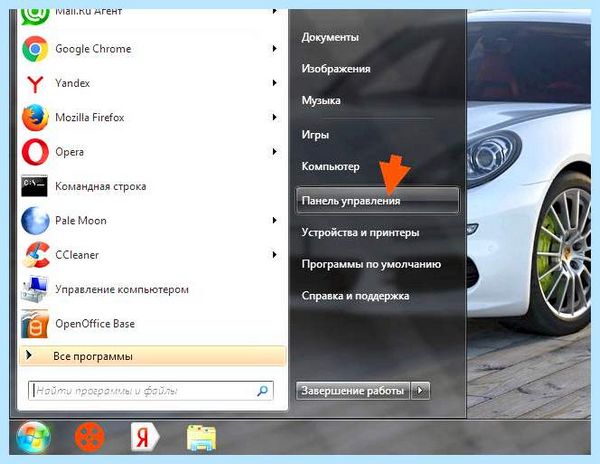The width and height of the screenshot is (600, 464).
Task: Click the Pale Moon globe icon
Action: click(35, 220)
